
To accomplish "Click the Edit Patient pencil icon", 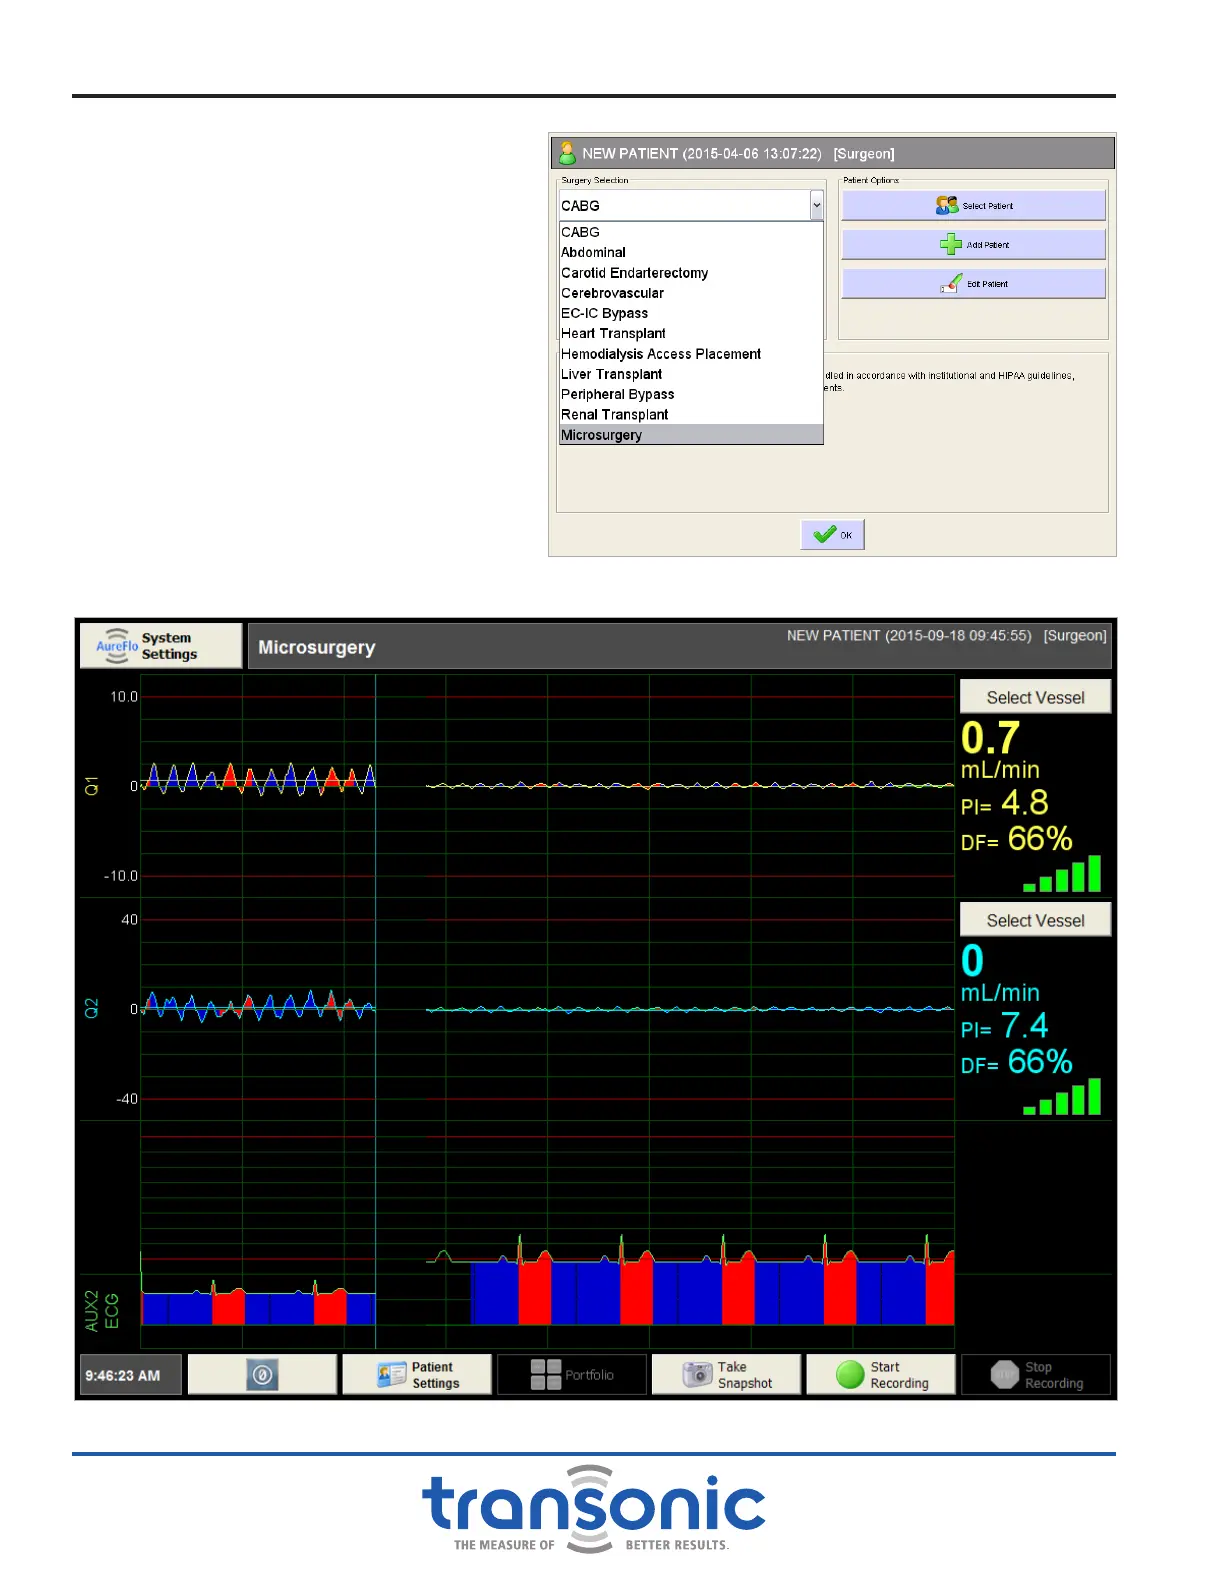I will [x=951, y=284].
